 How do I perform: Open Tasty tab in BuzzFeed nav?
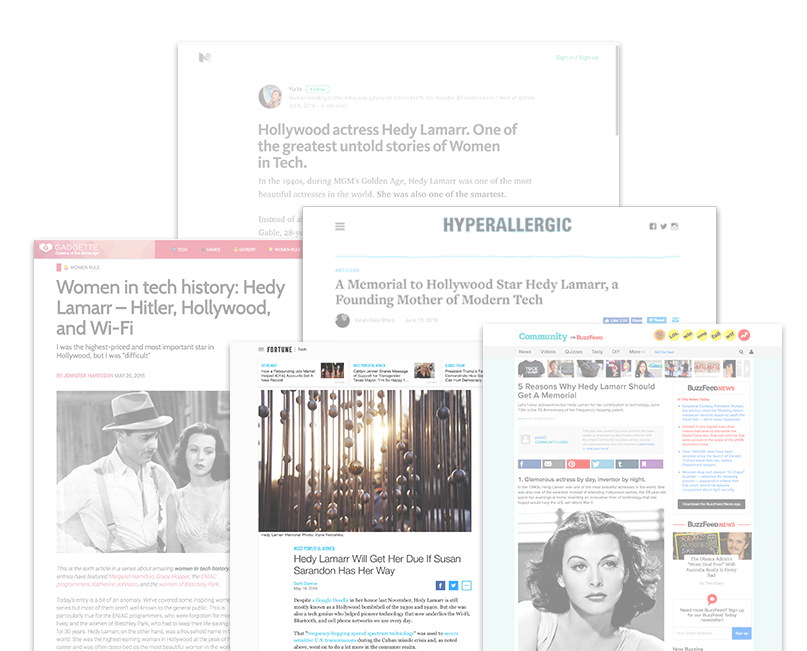pos(597,352)
